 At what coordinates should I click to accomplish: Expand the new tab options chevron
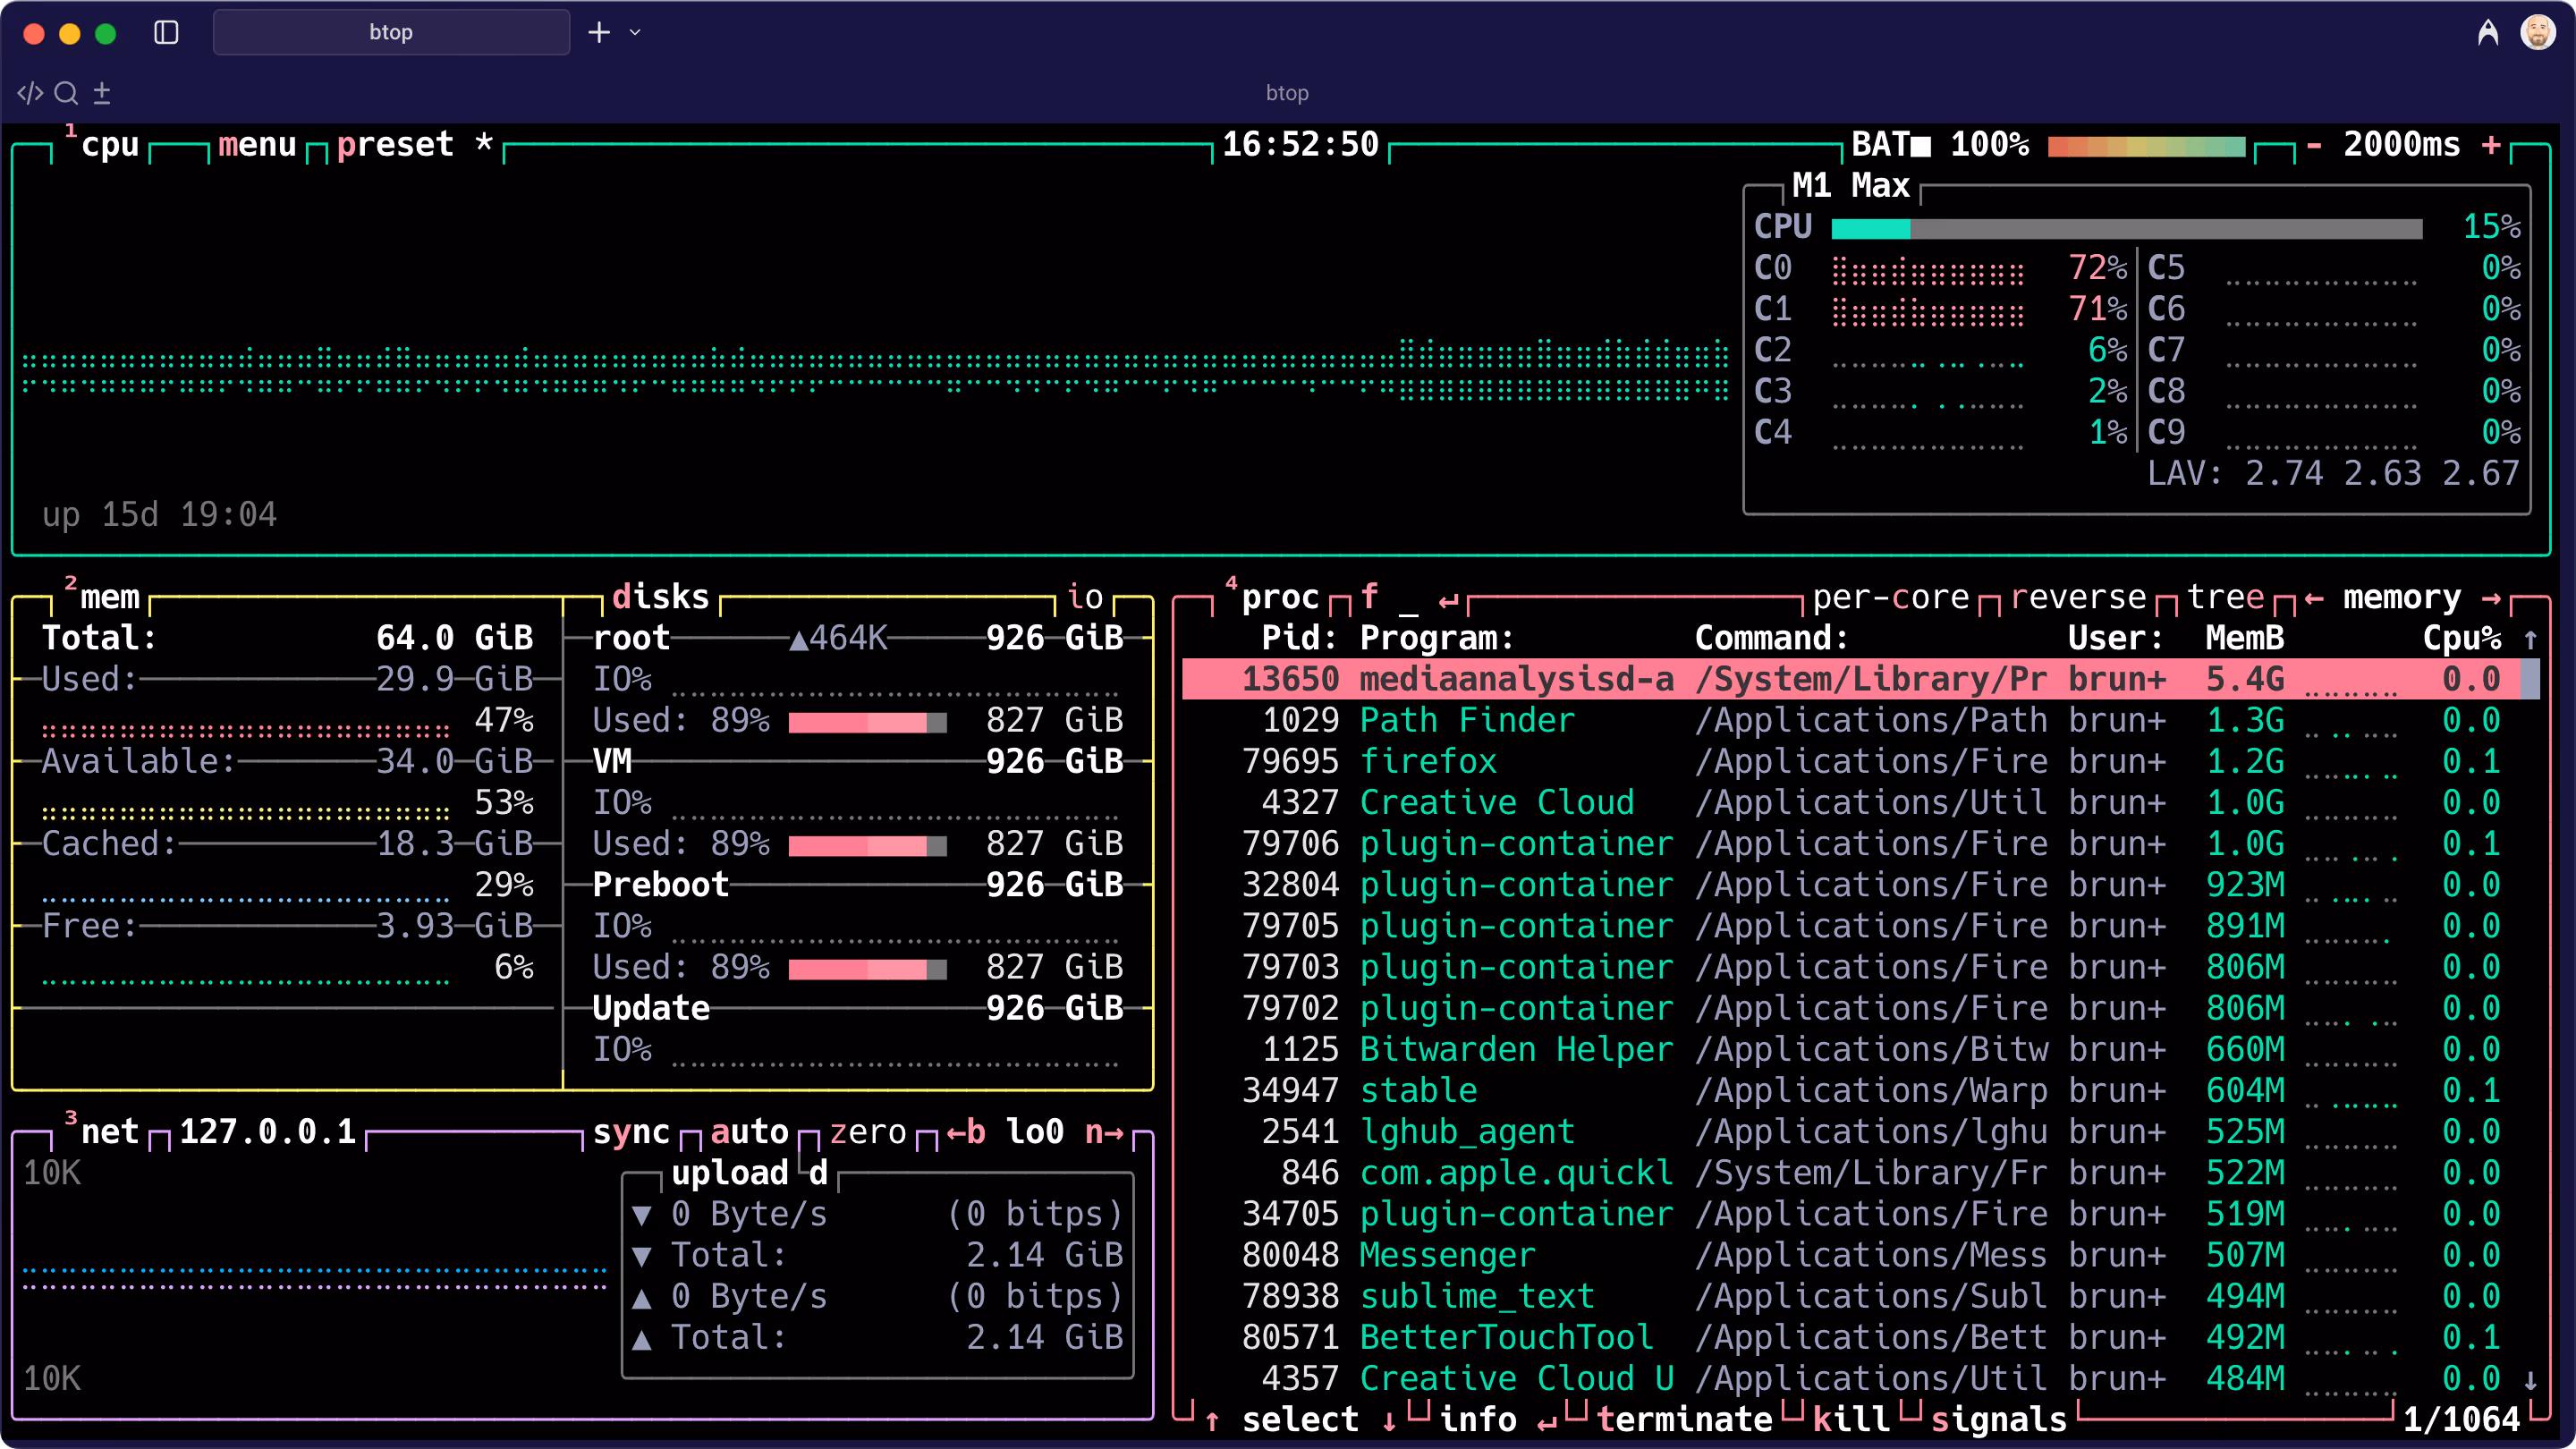pos(635,33)
